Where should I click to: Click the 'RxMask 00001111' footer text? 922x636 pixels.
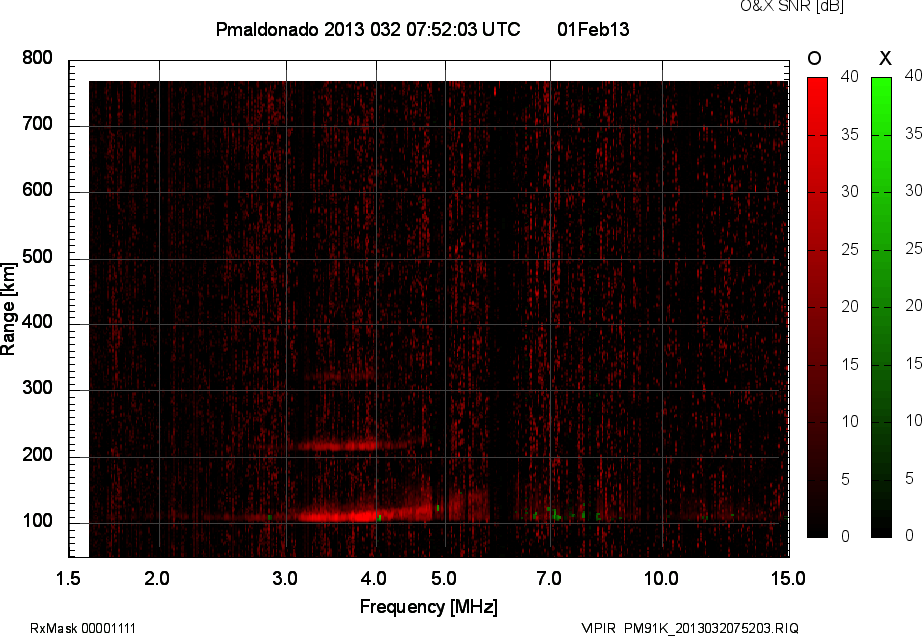point(83,628)
